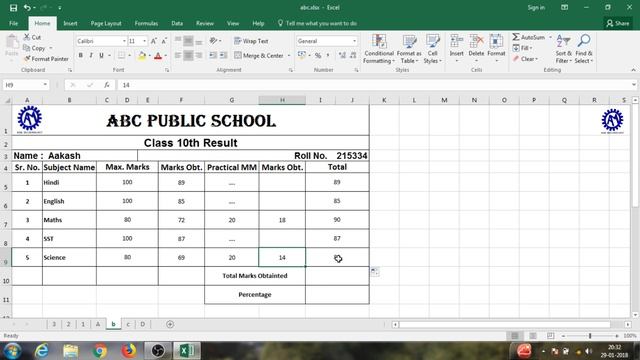Increase font size with the larger A icon
The image size is (640, 360).
point(154,41)
